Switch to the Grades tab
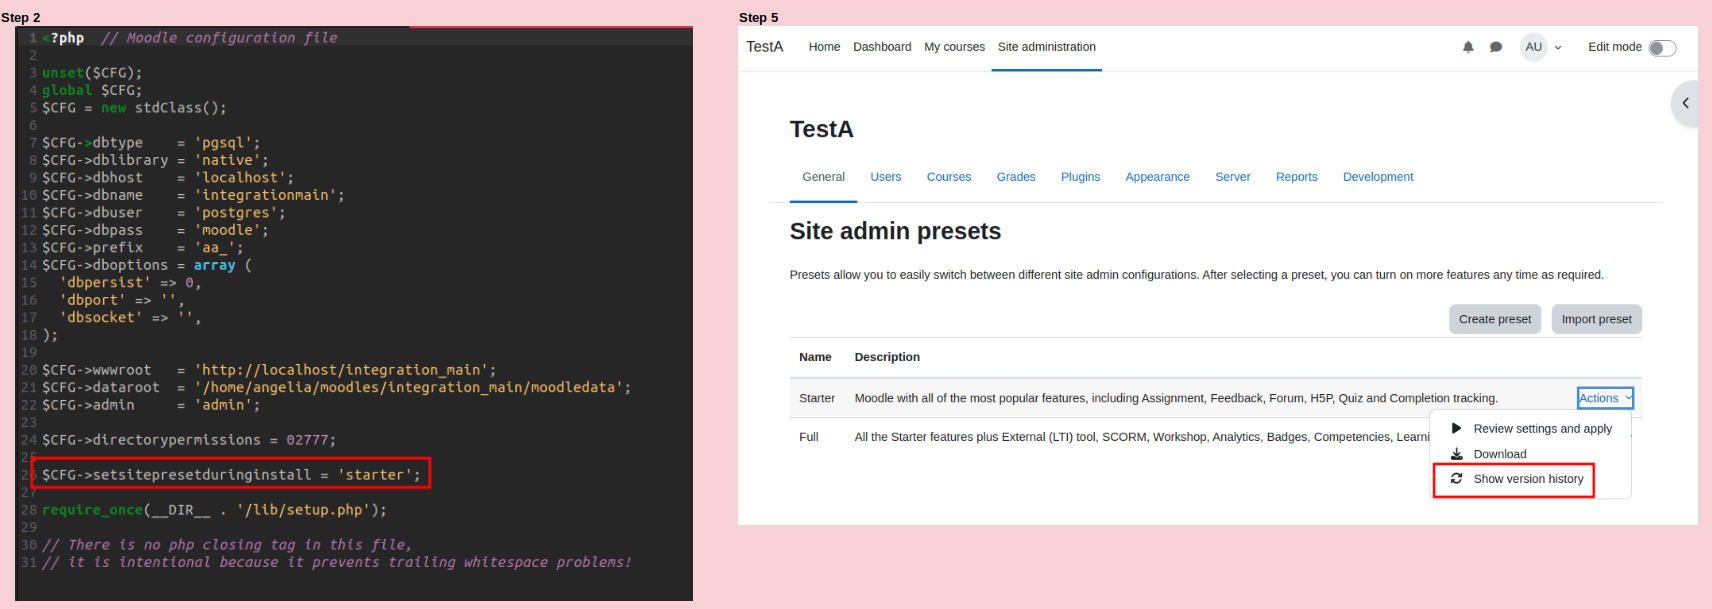Screen dimensions: 1712x609 click(1016, 177)
